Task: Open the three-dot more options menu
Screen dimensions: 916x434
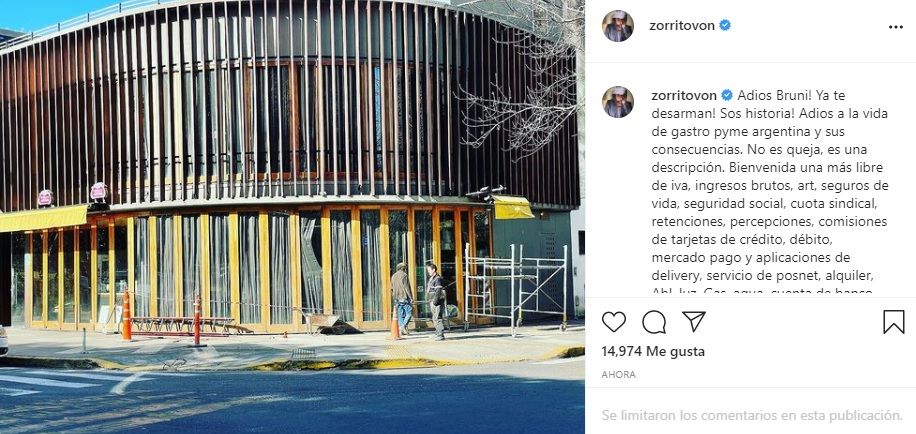Action: (x=896, y=27)
